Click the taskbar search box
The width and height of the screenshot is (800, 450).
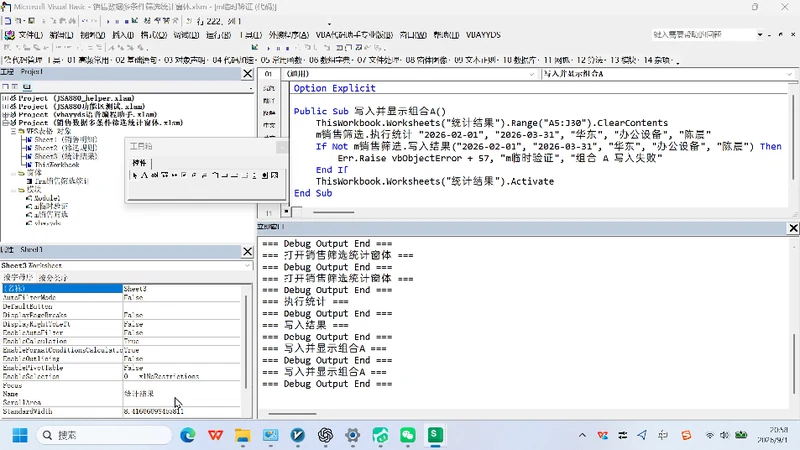coord(105,435)
